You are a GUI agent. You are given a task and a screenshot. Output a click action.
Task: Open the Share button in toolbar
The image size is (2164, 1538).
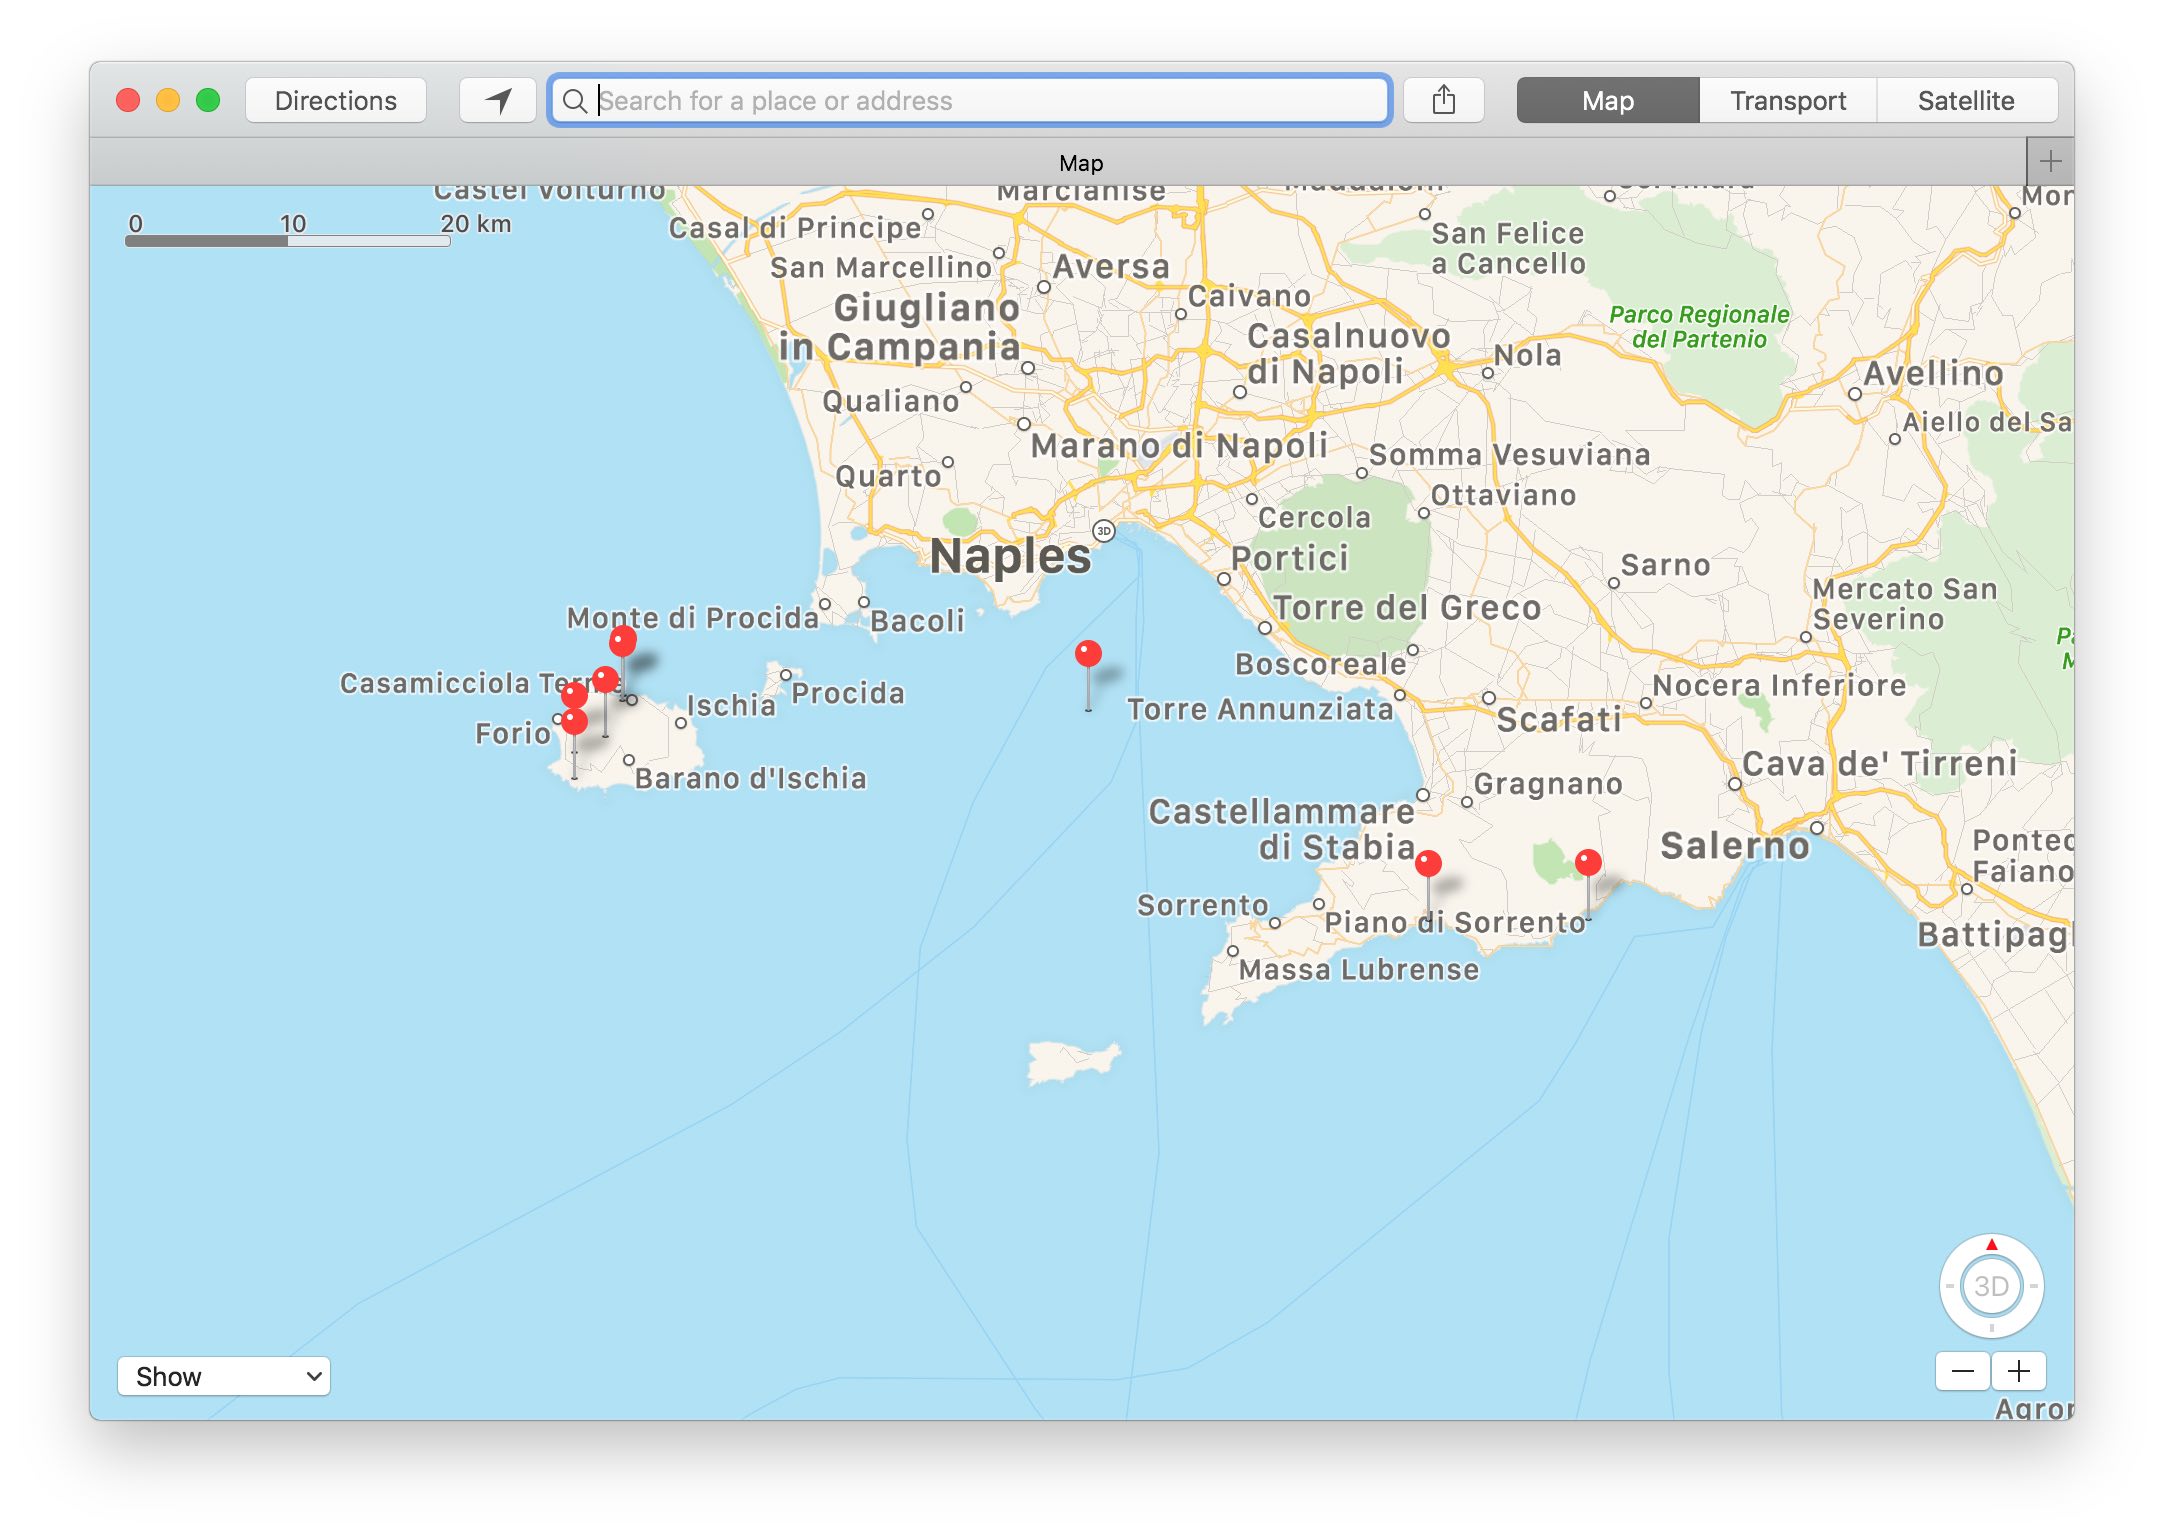click(1443, 100)
